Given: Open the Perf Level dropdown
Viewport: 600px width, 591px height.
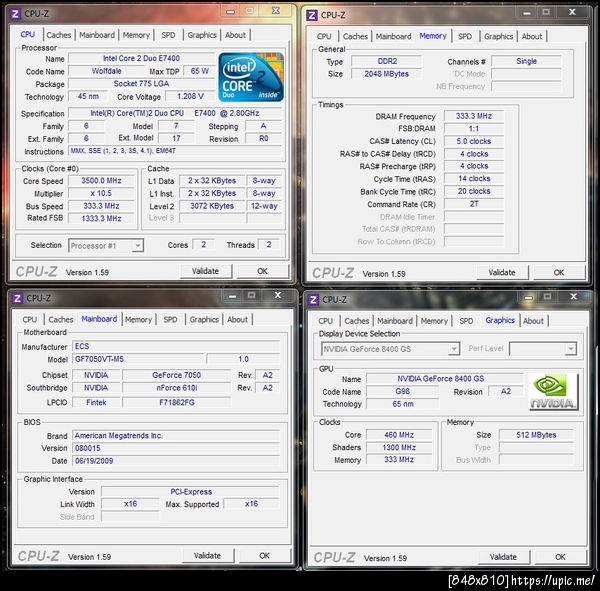Looking at the screenshot, I should 571,349.
